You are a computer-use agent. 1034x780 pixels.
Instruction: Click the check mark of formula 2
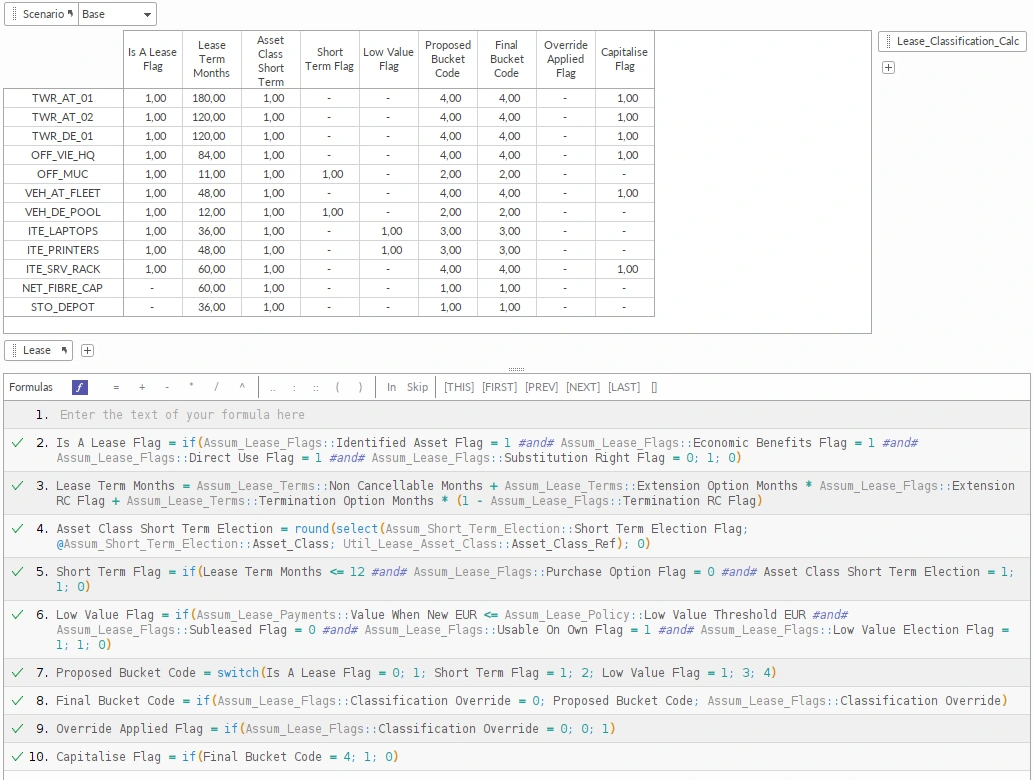coord(18,442)
